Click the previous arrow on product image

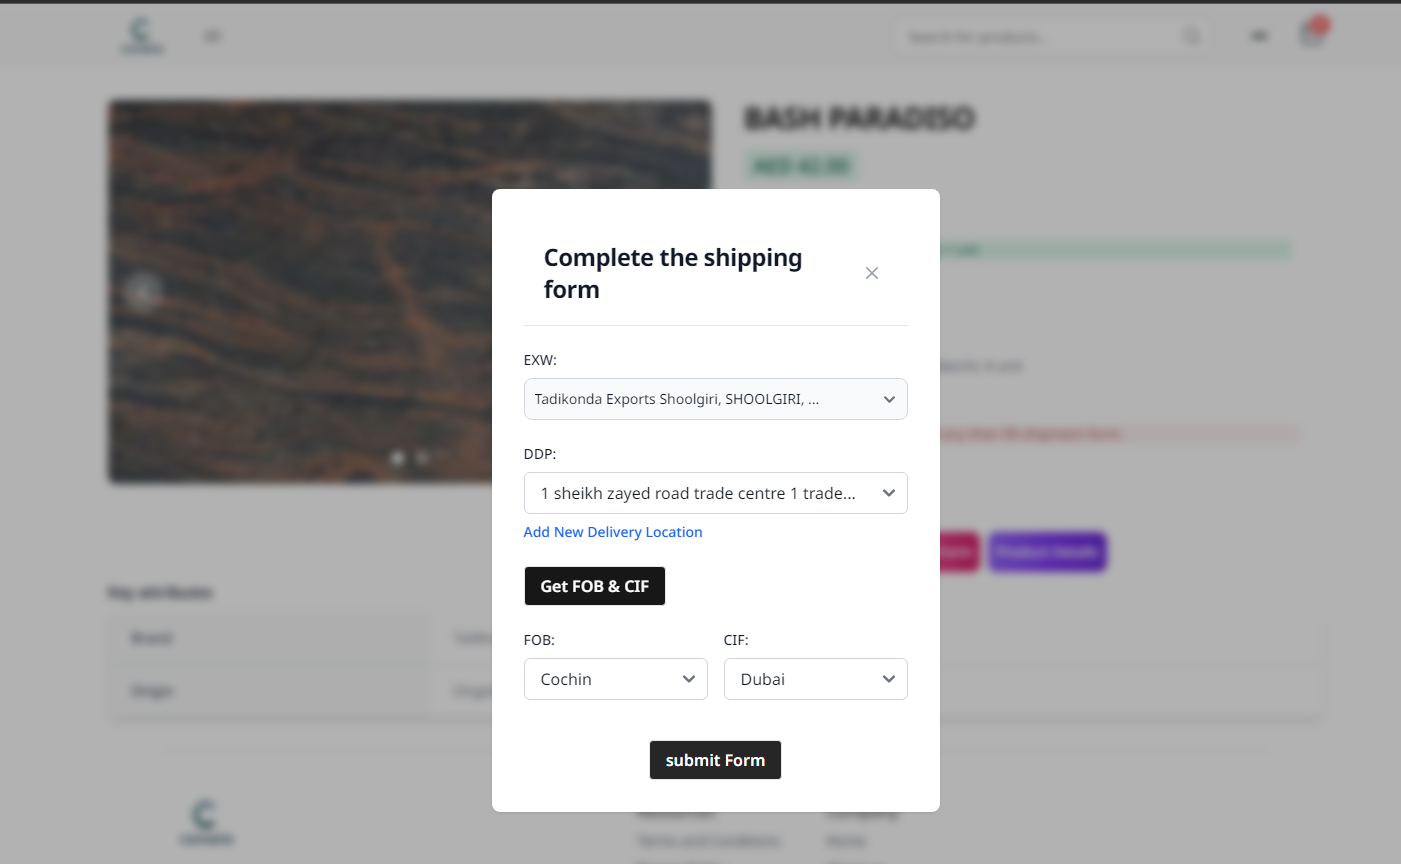[143, 291]
